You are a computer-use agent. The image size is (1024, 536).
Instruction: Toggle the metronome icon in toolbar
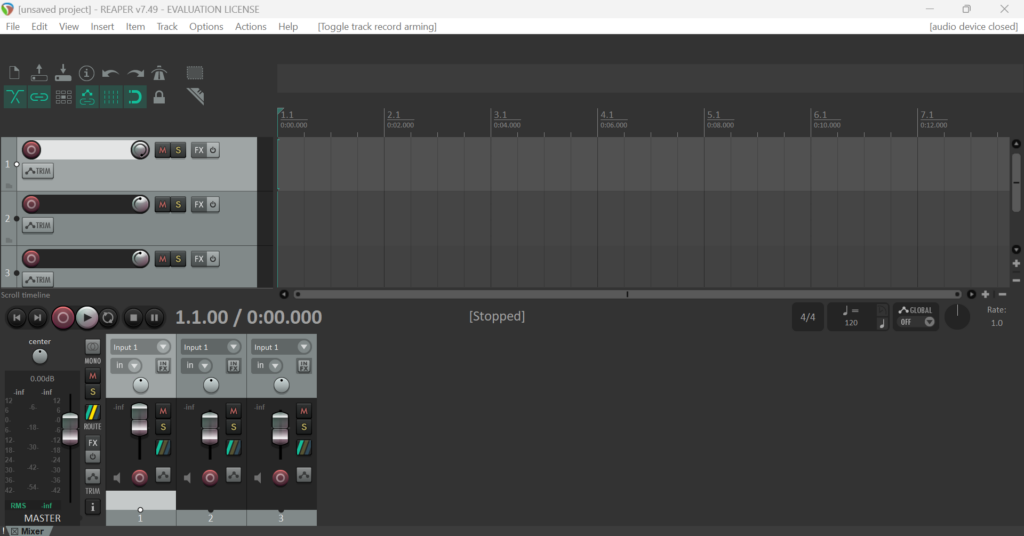(159, 72)
